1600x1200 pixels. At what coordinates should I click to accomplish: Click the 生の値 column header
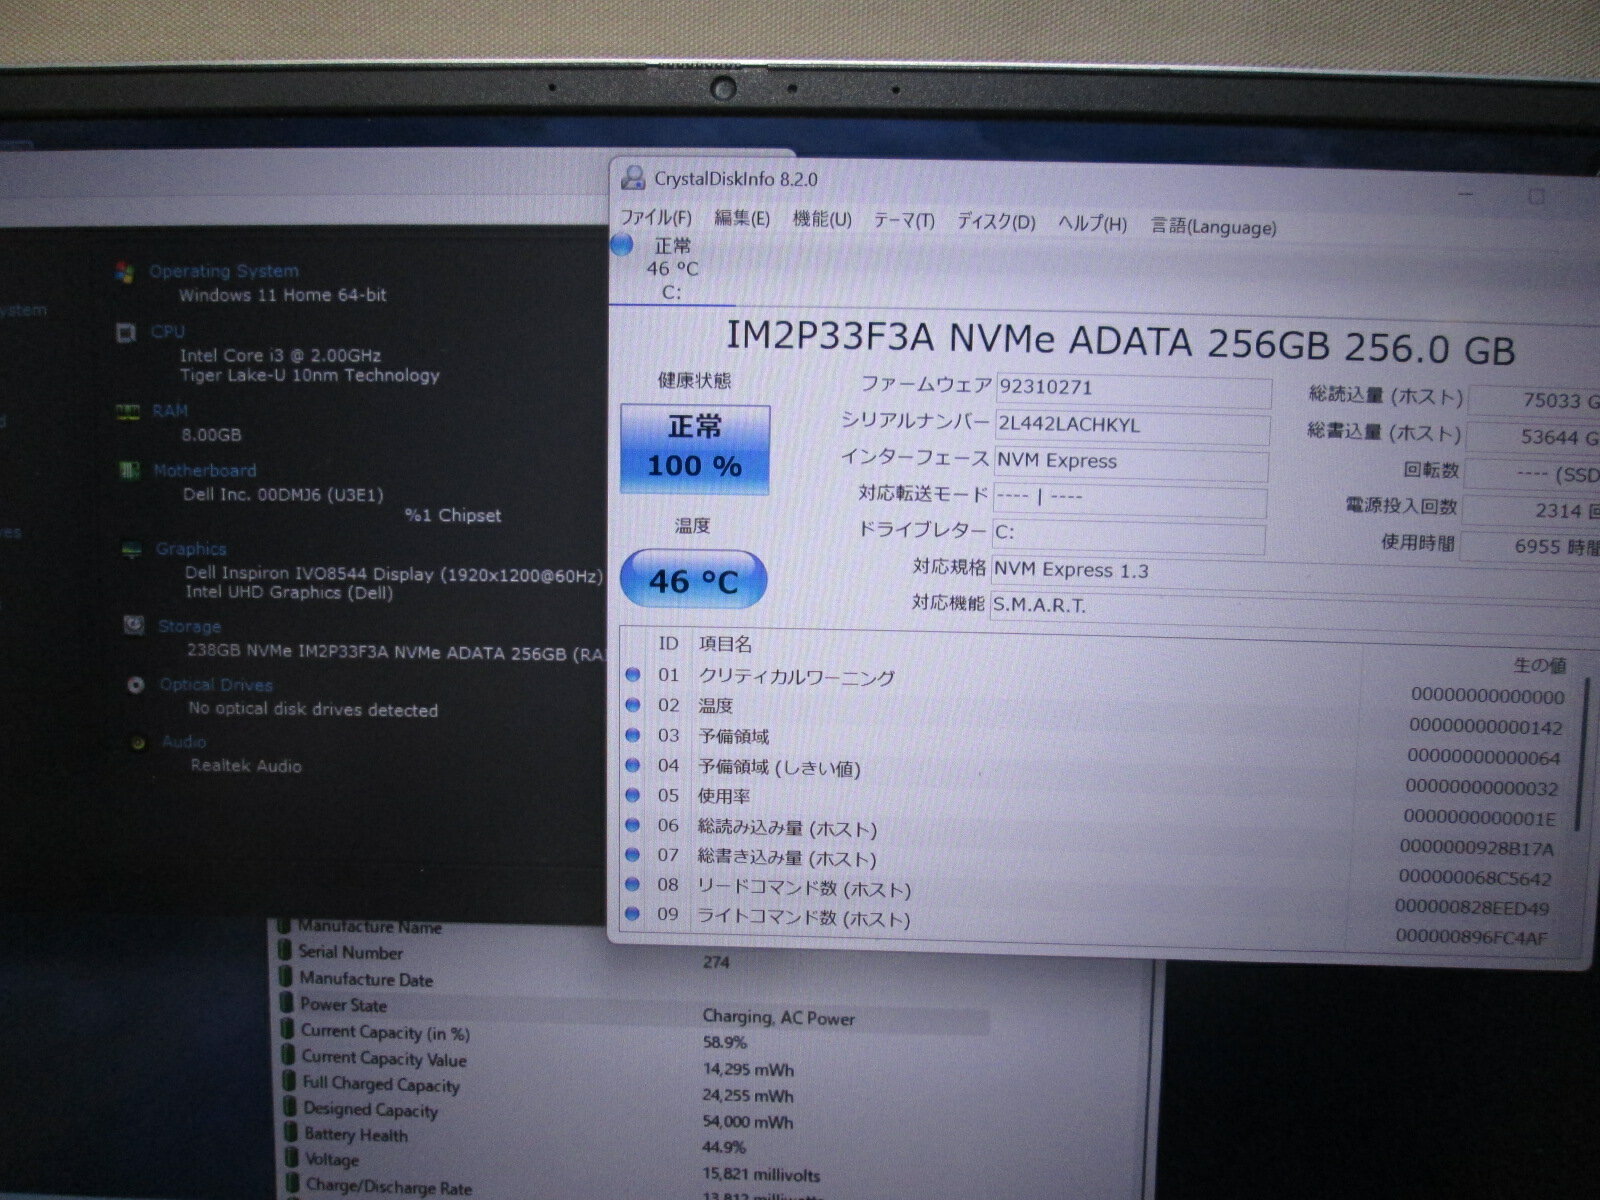coord(1539,665)
